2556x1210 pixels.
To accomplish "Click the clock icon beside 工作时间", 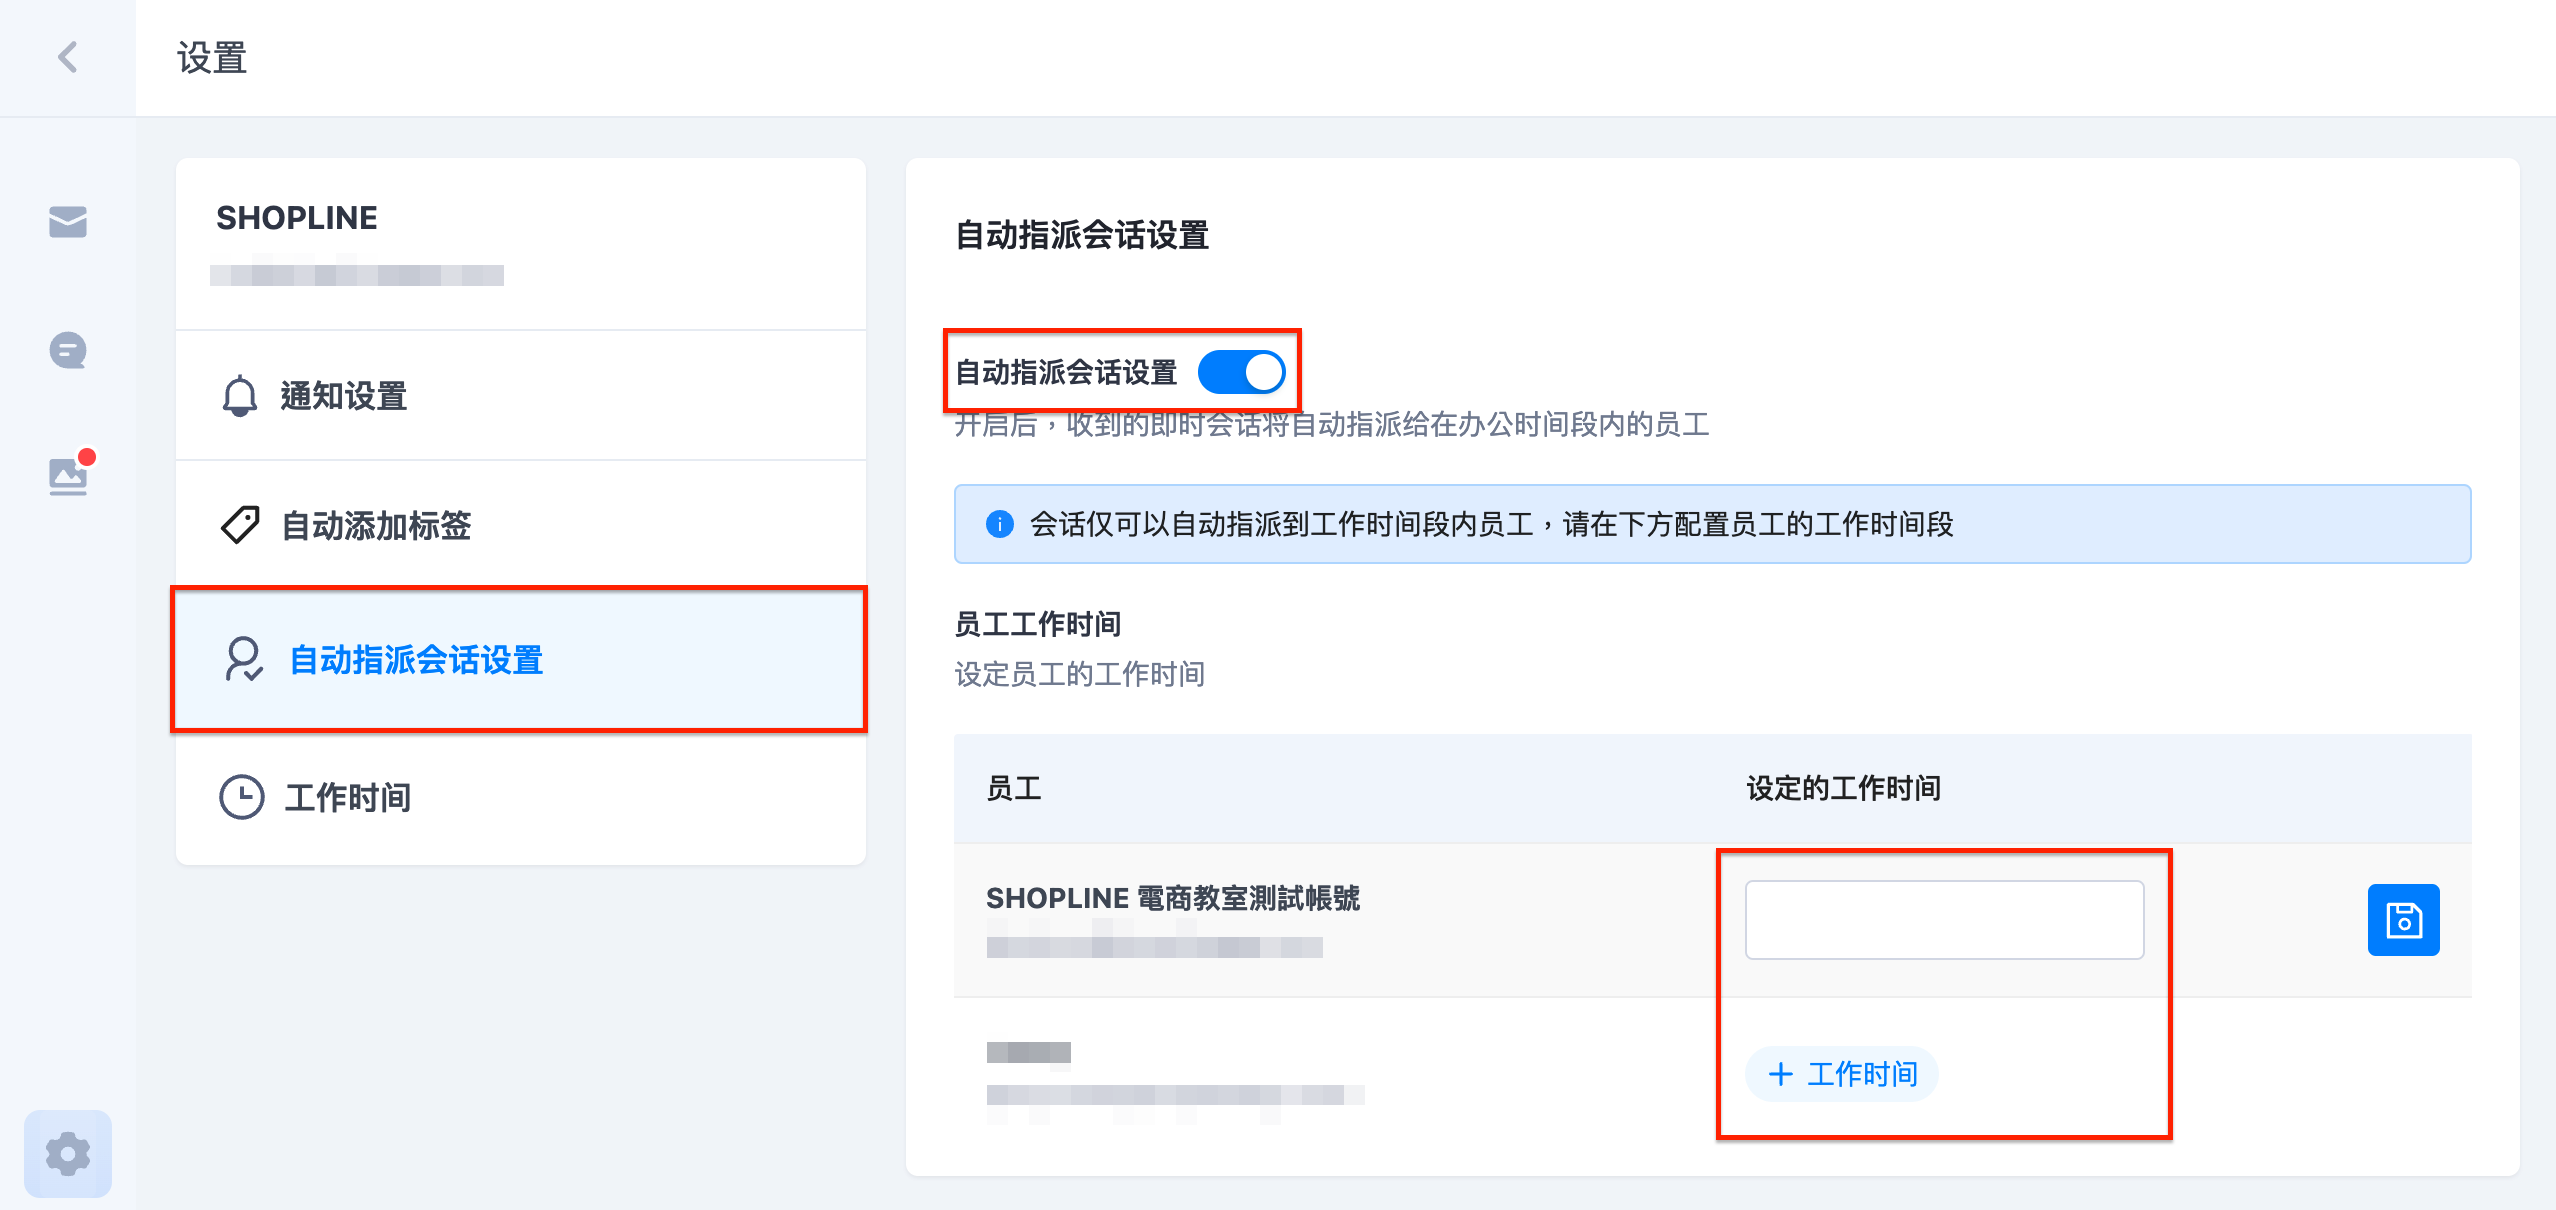I will point(241,797).
